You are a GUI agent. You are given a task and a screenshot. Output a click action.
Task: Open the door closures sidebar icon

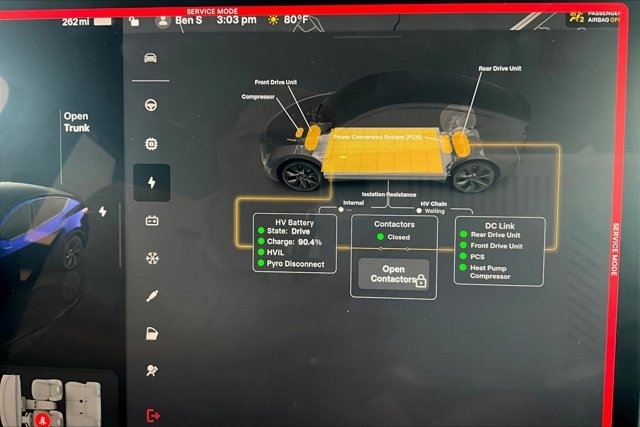point(152,334)
